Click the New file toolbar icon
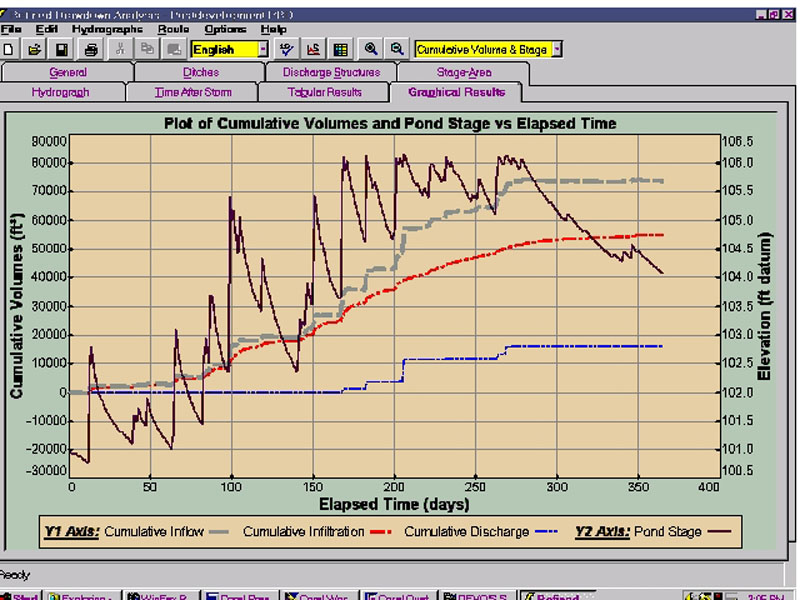 [x=10, y=49]
